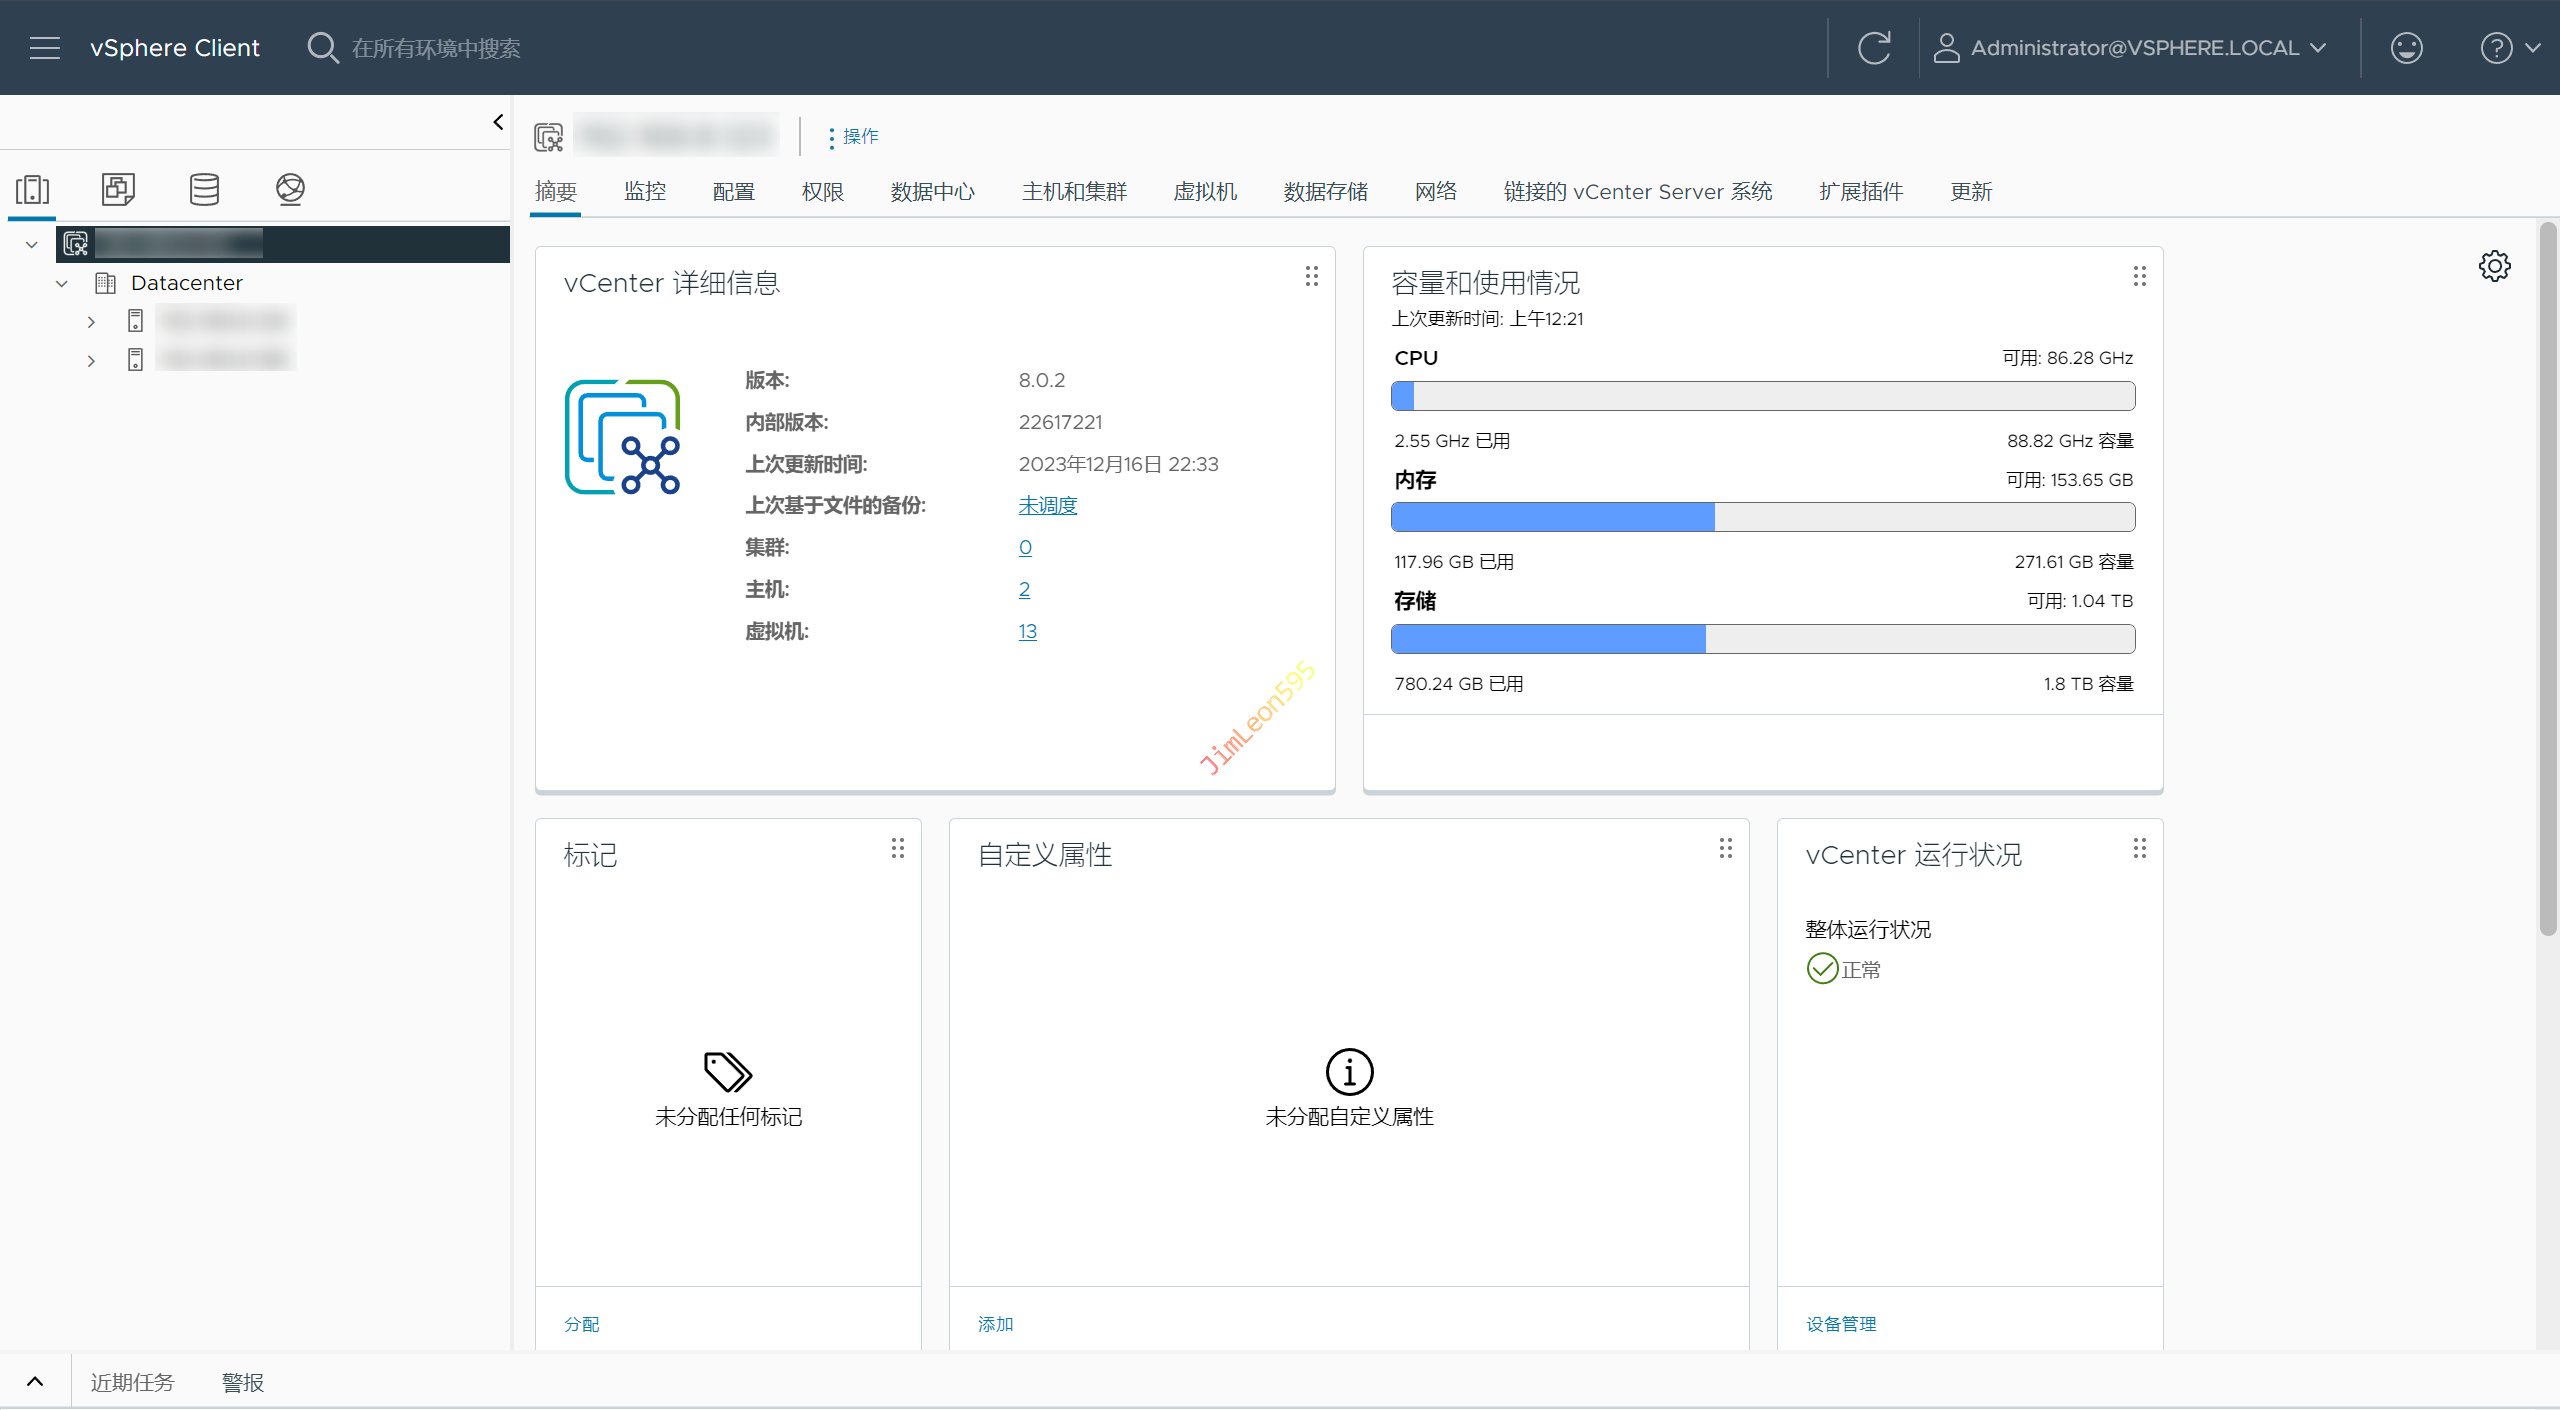Open drag handle menu on vCenter 详细信息 card
This screenshot has height=1410, width=2560.
pyautogui.click(x=1311, y=276)
